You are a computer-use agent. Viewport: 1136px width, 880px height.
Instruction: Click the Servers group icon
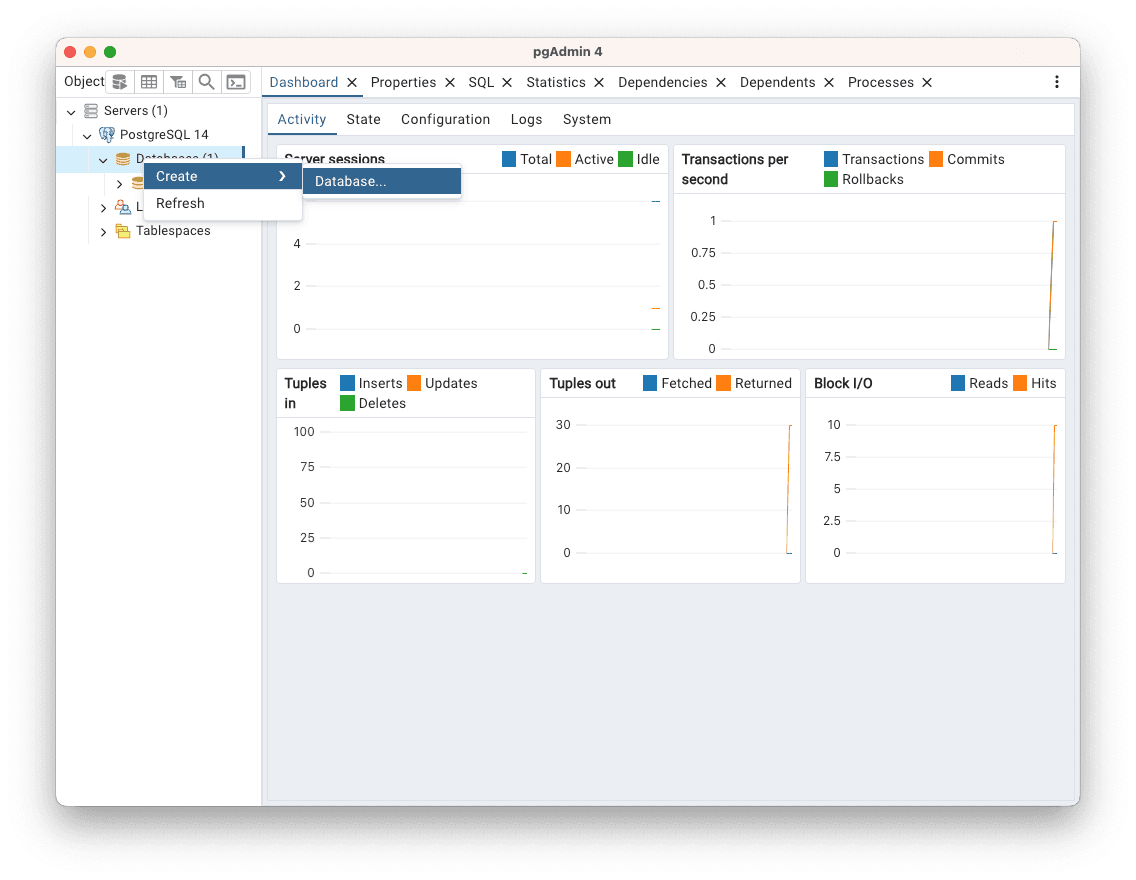pyautogui.click(x=91, y=111)
